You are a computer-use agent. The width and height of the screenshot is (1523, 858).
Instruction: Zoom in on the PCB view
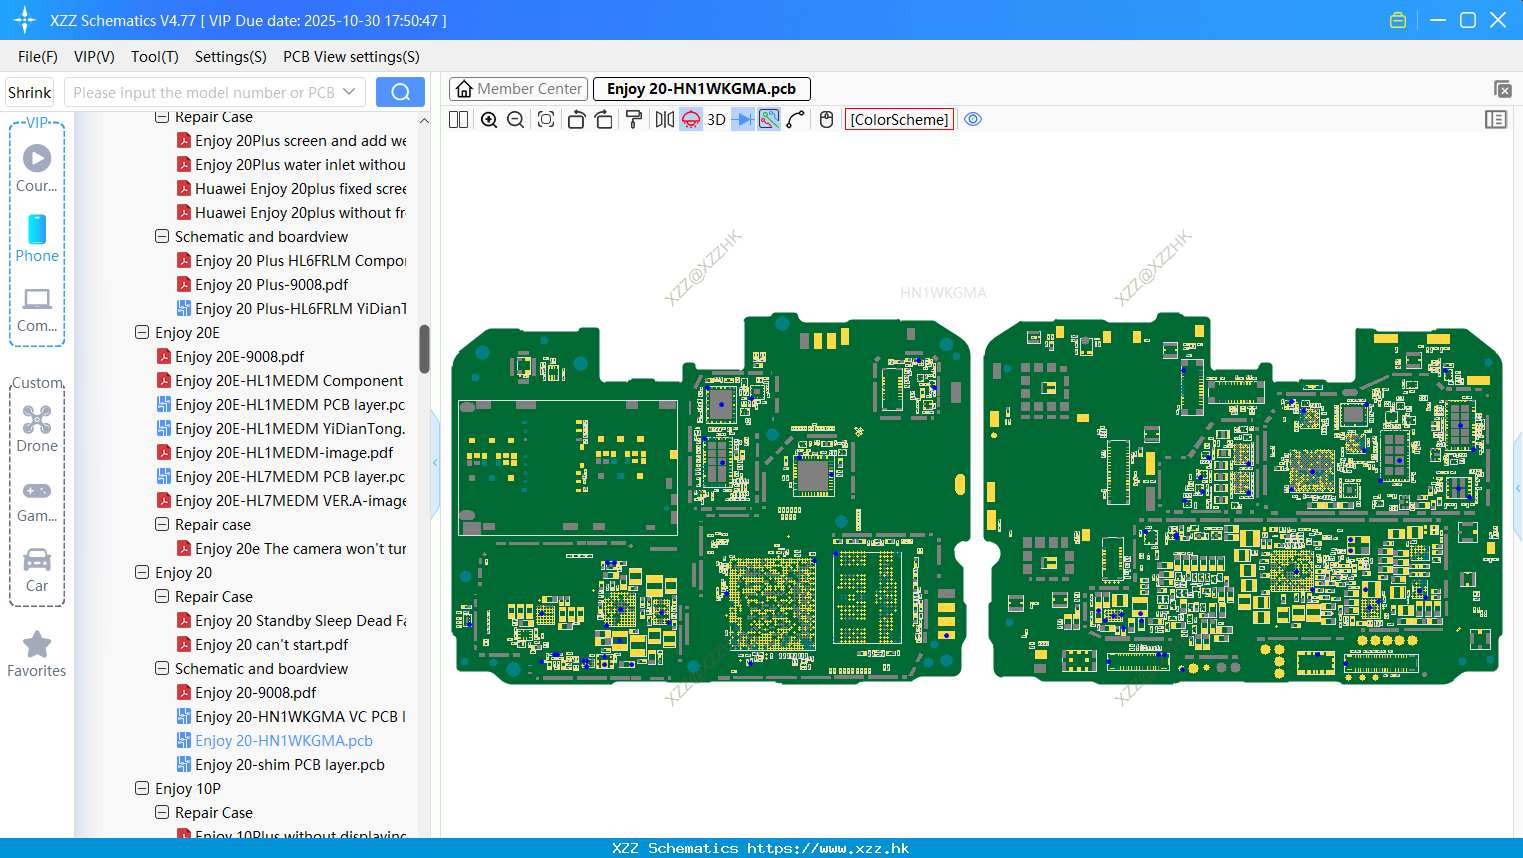click(489, 120)
